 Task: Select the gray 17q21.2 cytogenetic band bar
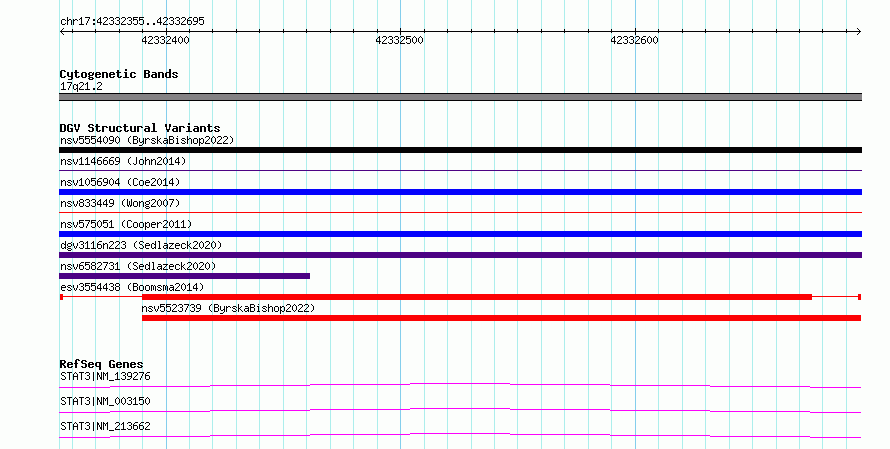pos(460,97)
